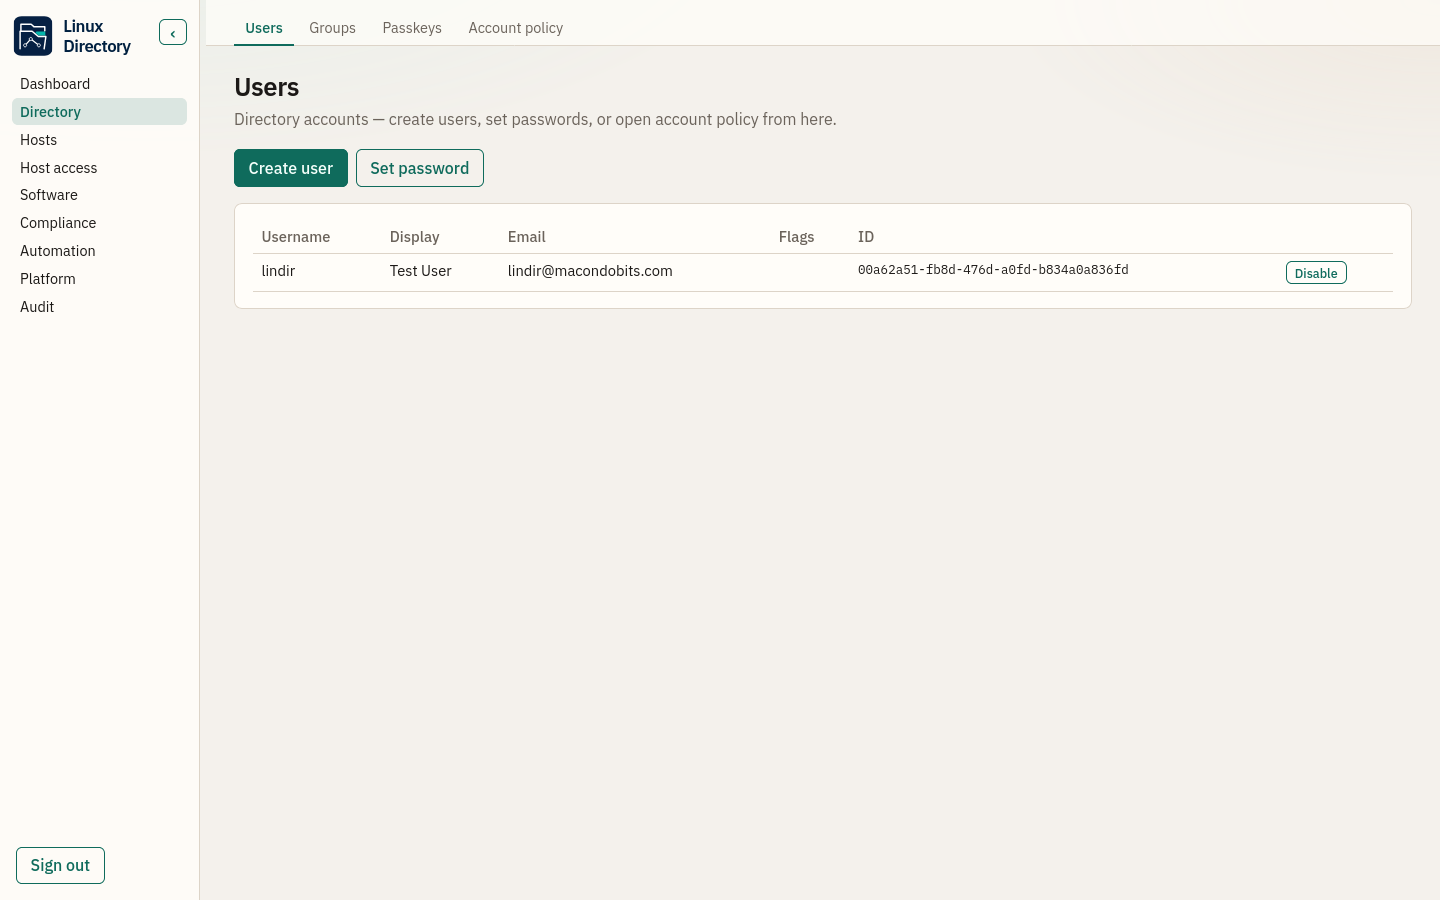Click the 'Directory accounts' description text

tap(535, 119)
